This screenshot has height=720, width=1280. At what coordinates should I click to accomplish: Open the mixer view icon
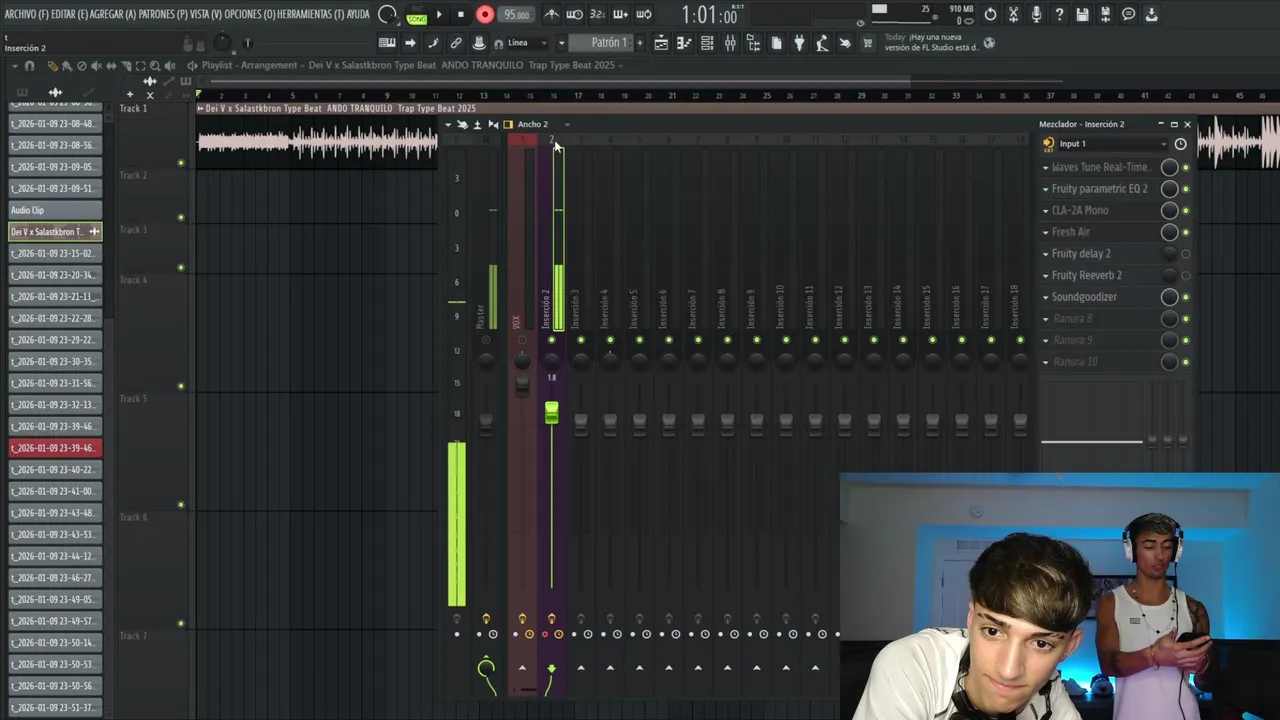730,43
